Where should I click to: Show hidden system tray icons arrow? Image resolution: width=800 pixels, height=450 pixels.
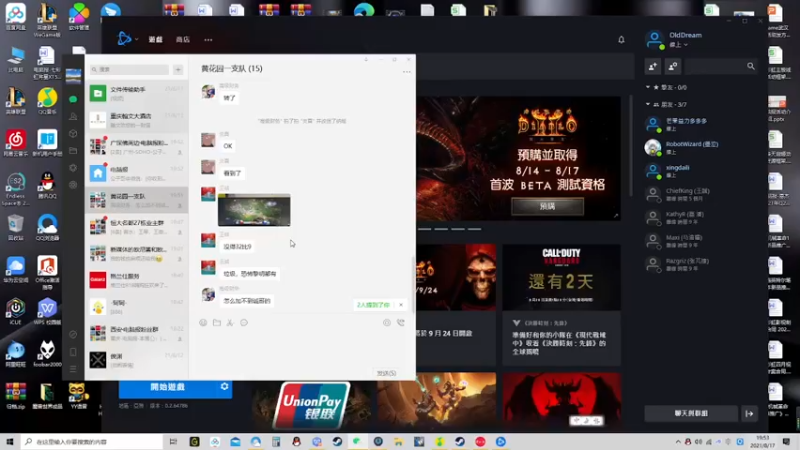click(678, 442)
